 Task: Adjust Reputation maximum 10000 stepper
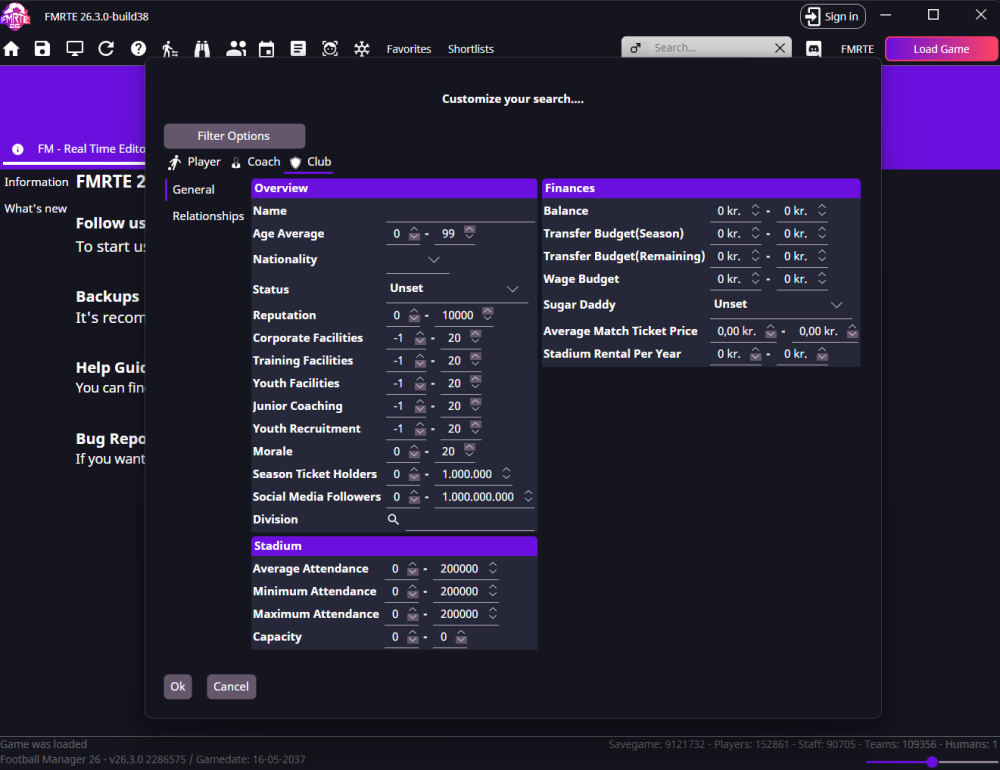click(x=488, y=315)
